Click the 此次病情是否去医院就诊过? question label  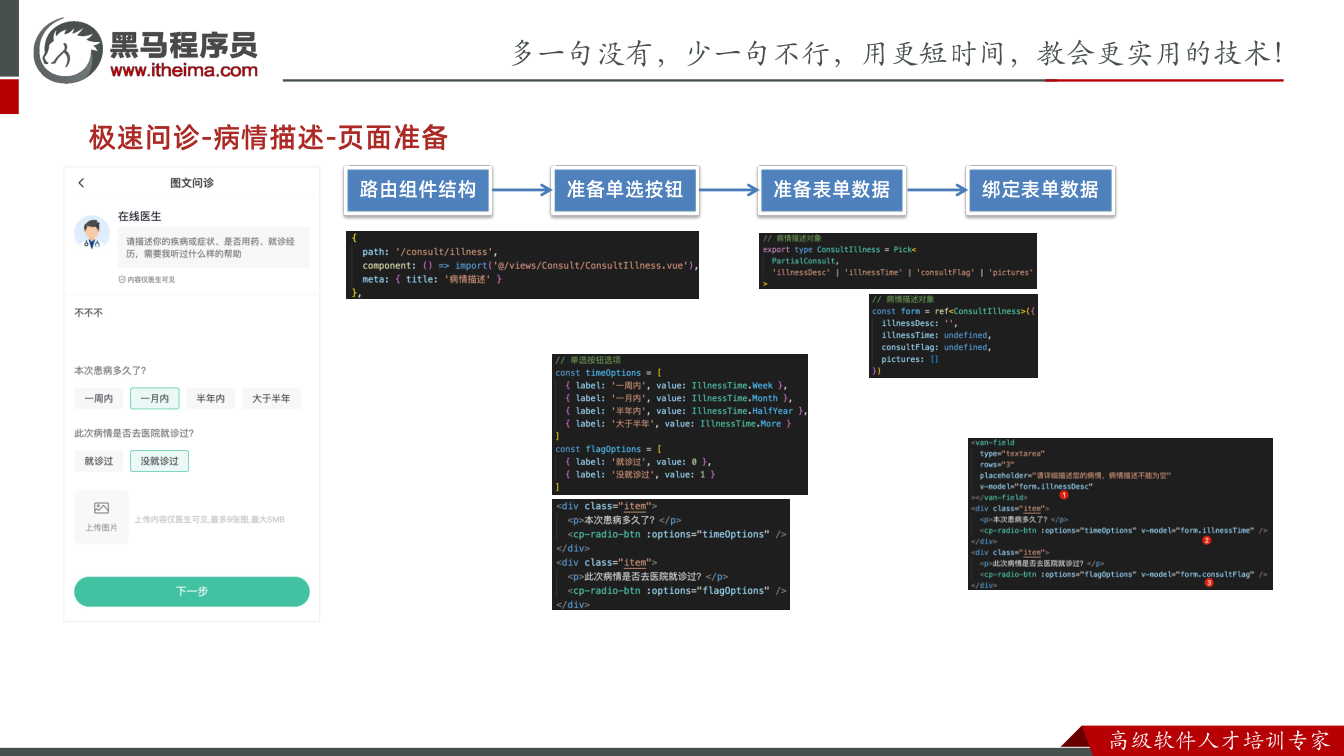tap(134, 433)
